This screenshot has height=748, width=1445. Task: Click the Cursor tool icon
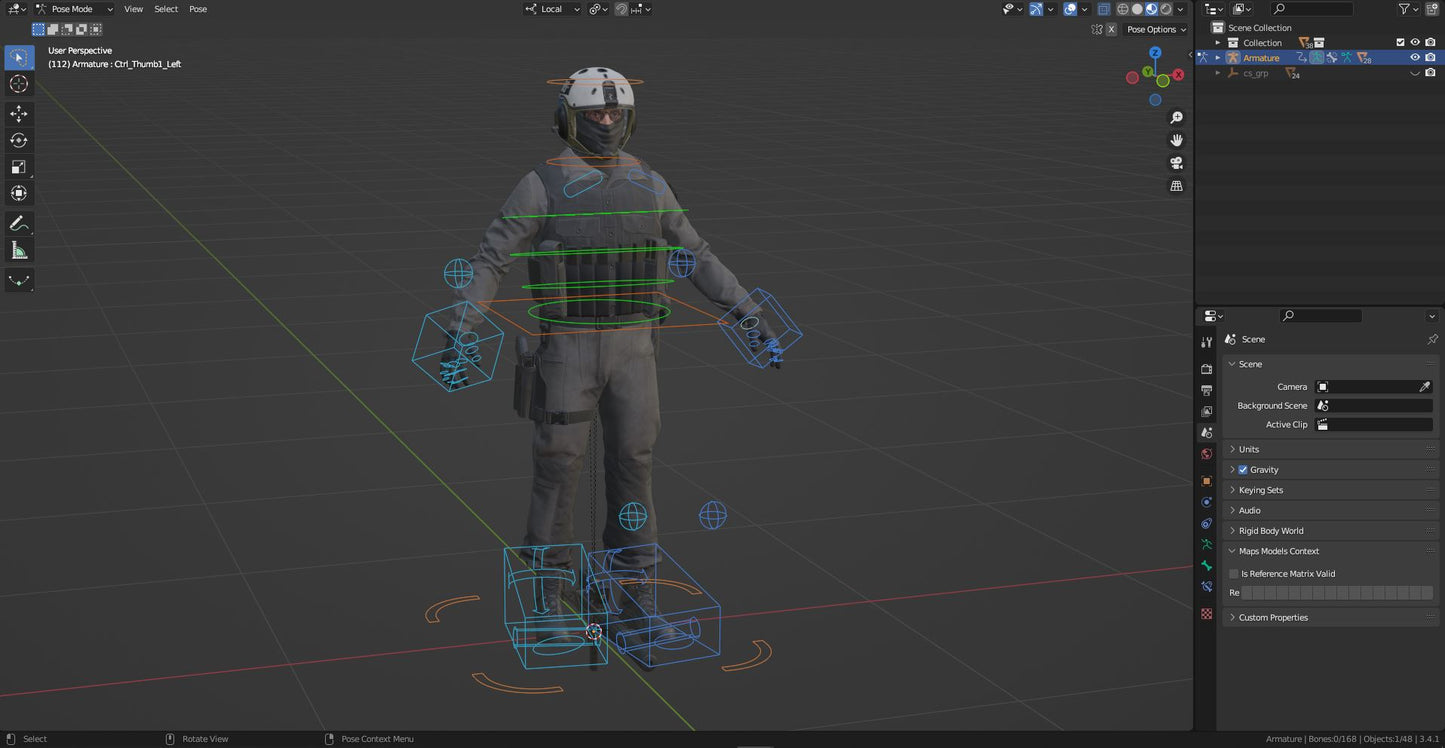point(19,84)
